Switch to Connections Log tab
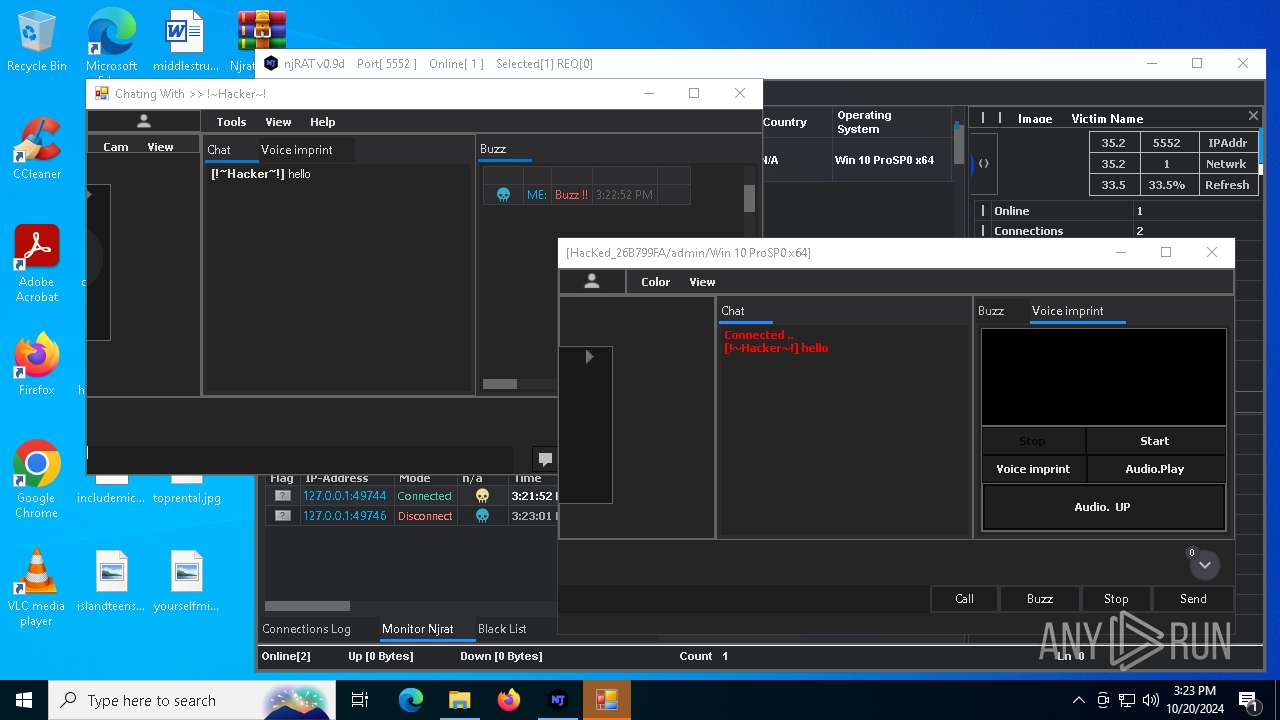1280x720 pixels. click(x=306, y=629)
